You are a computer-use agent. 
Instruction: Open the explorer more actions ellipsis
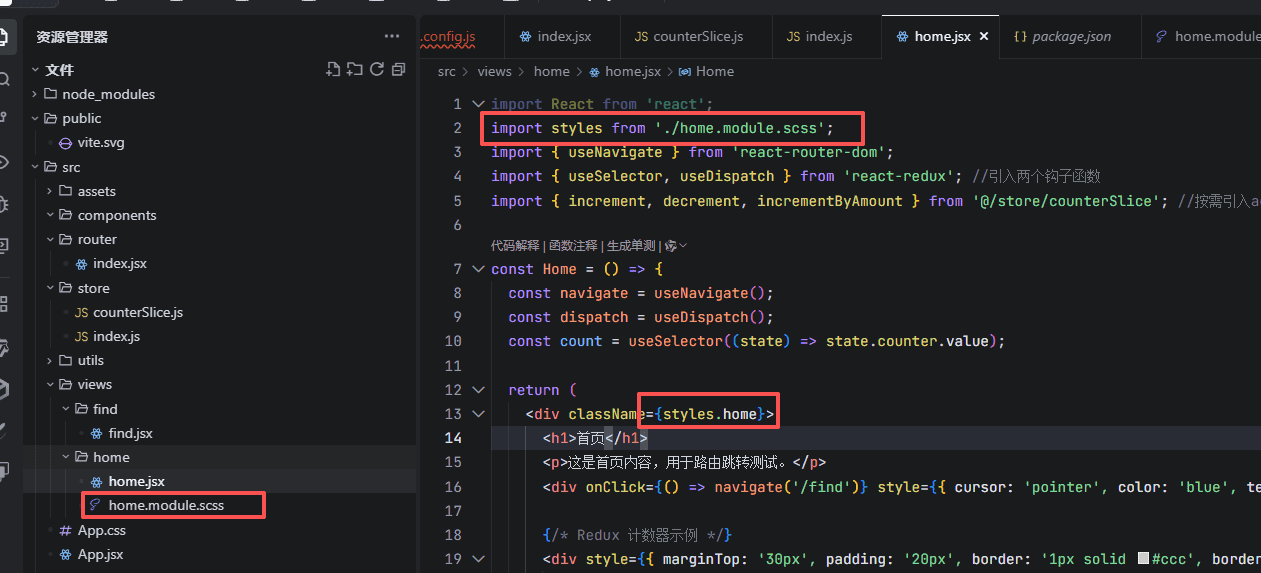coord(391,37)
